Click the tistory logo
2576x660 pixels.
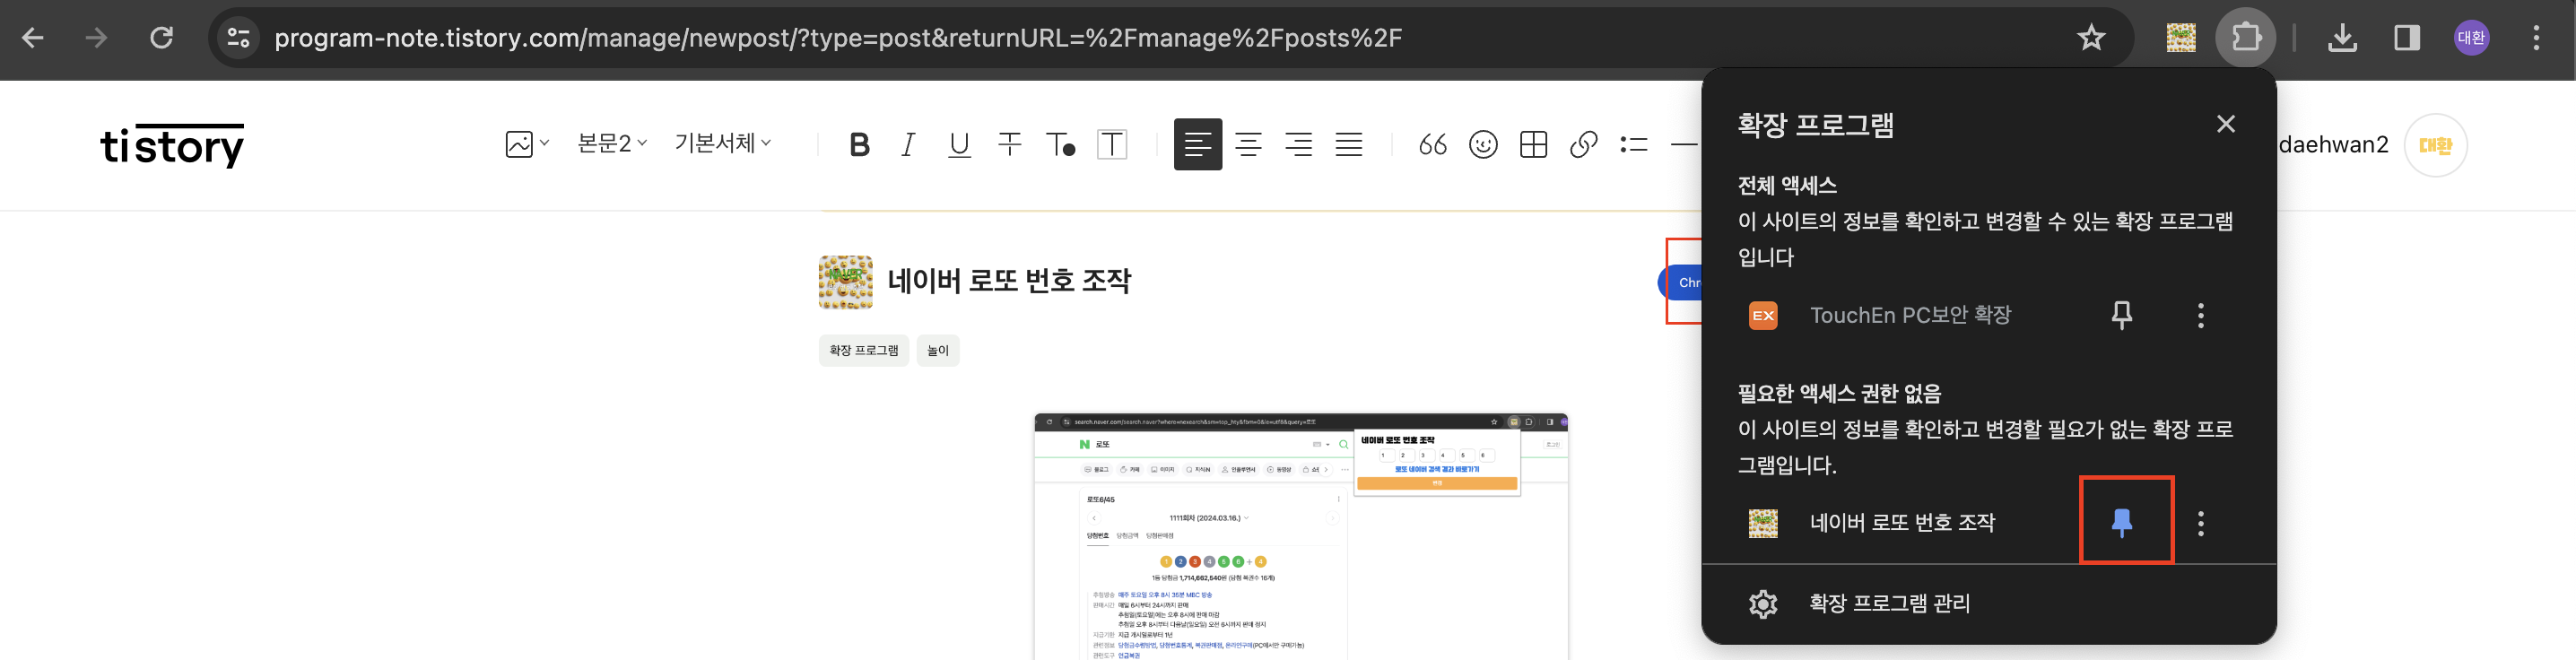(172, 145)
